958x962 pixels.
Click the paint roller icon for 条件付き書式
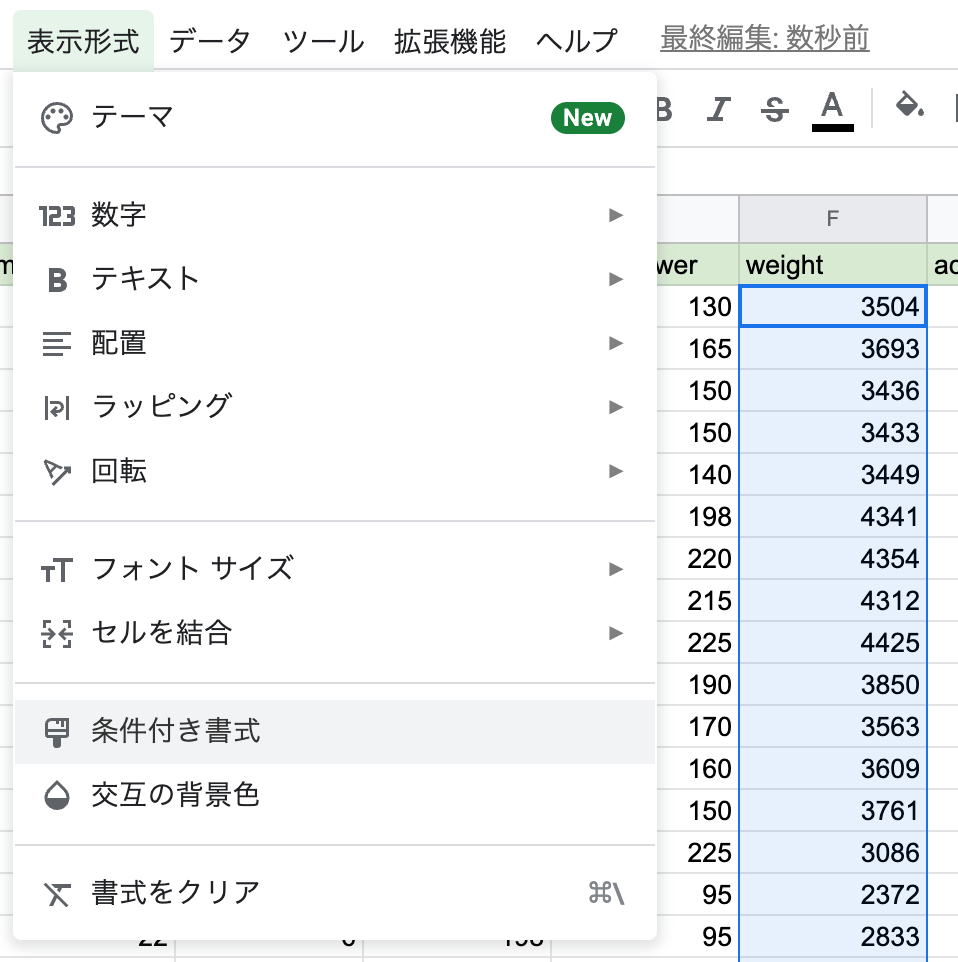[x=57, y=732]
